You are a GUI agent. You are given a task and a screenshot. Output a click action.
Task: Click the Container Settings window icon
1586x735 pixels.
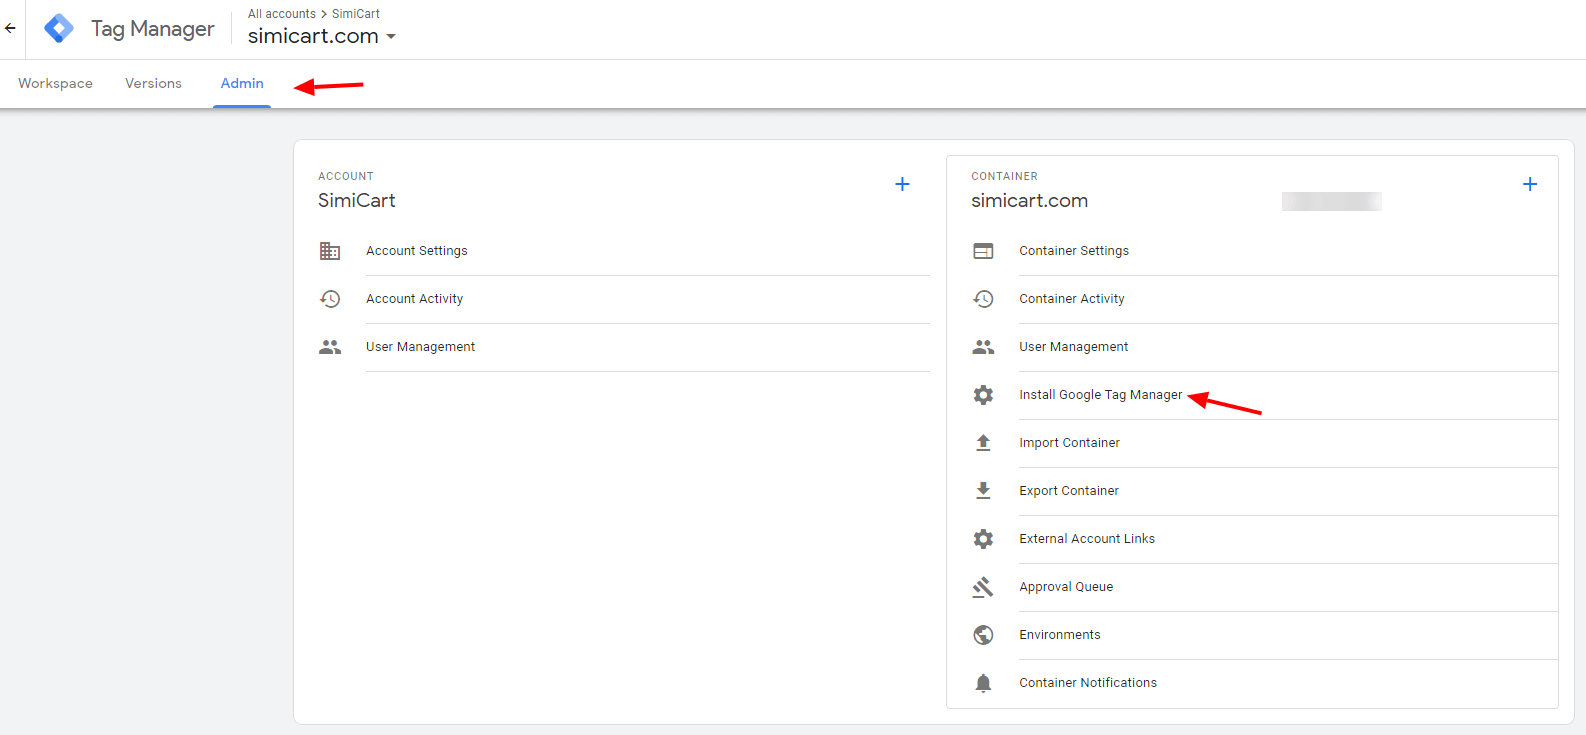click(x=983, y=251)
